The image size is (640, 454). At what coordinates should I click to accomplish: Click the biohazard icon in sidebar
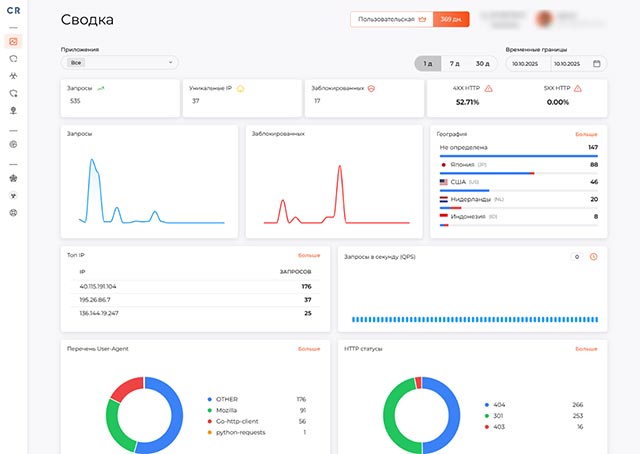coord(13,75)
